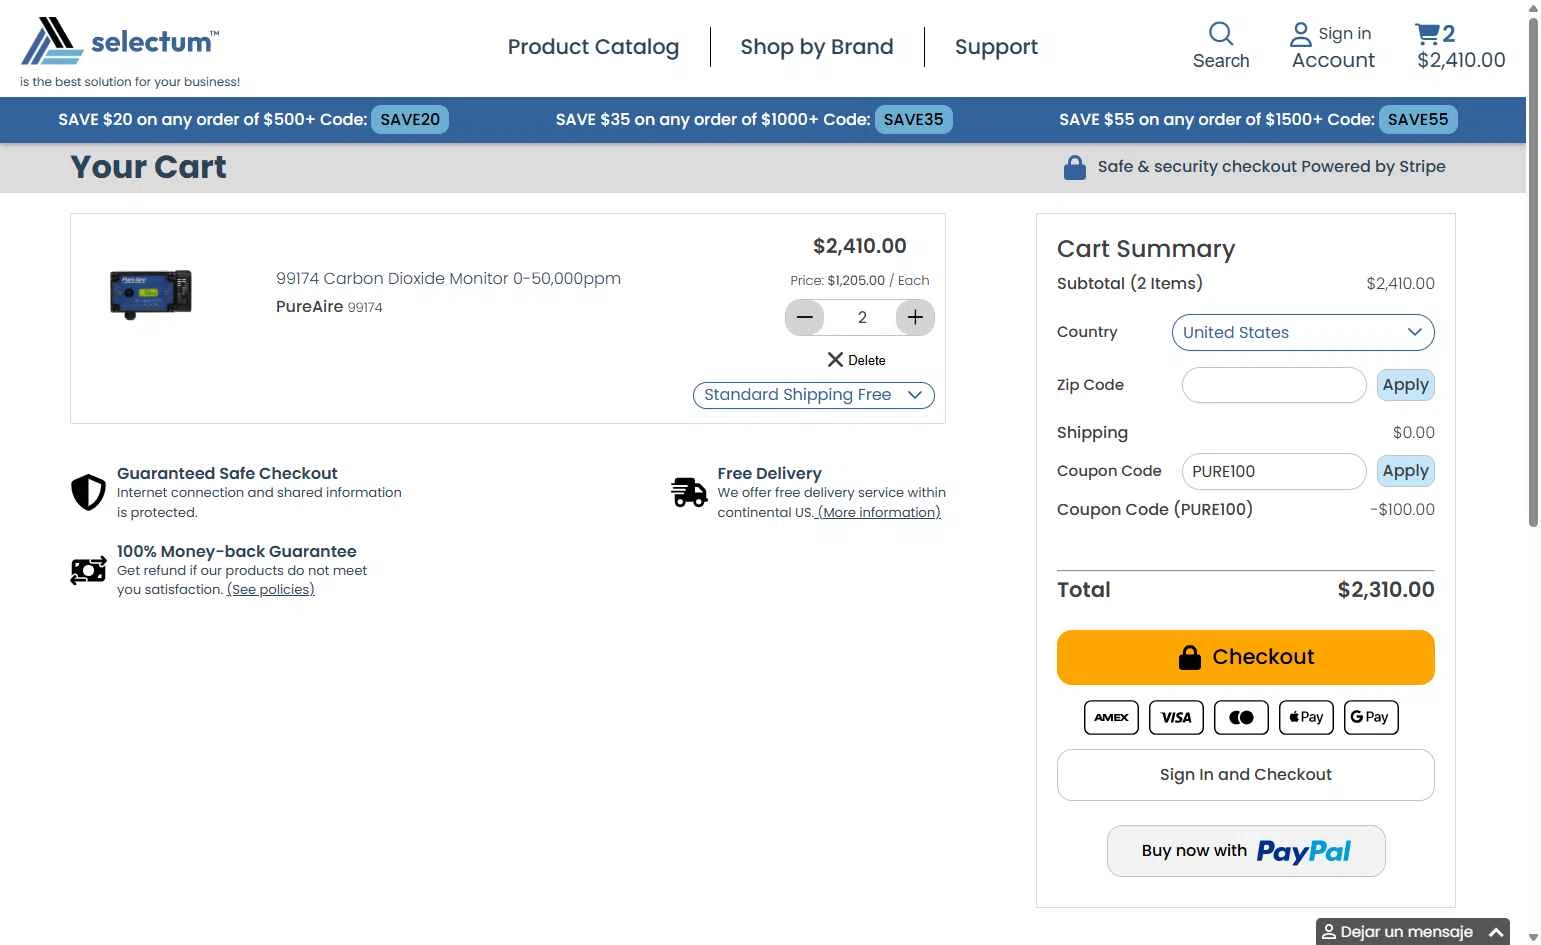The image size is (1541, 945).
Task: Open the Support menu
Action: point(996,47)
